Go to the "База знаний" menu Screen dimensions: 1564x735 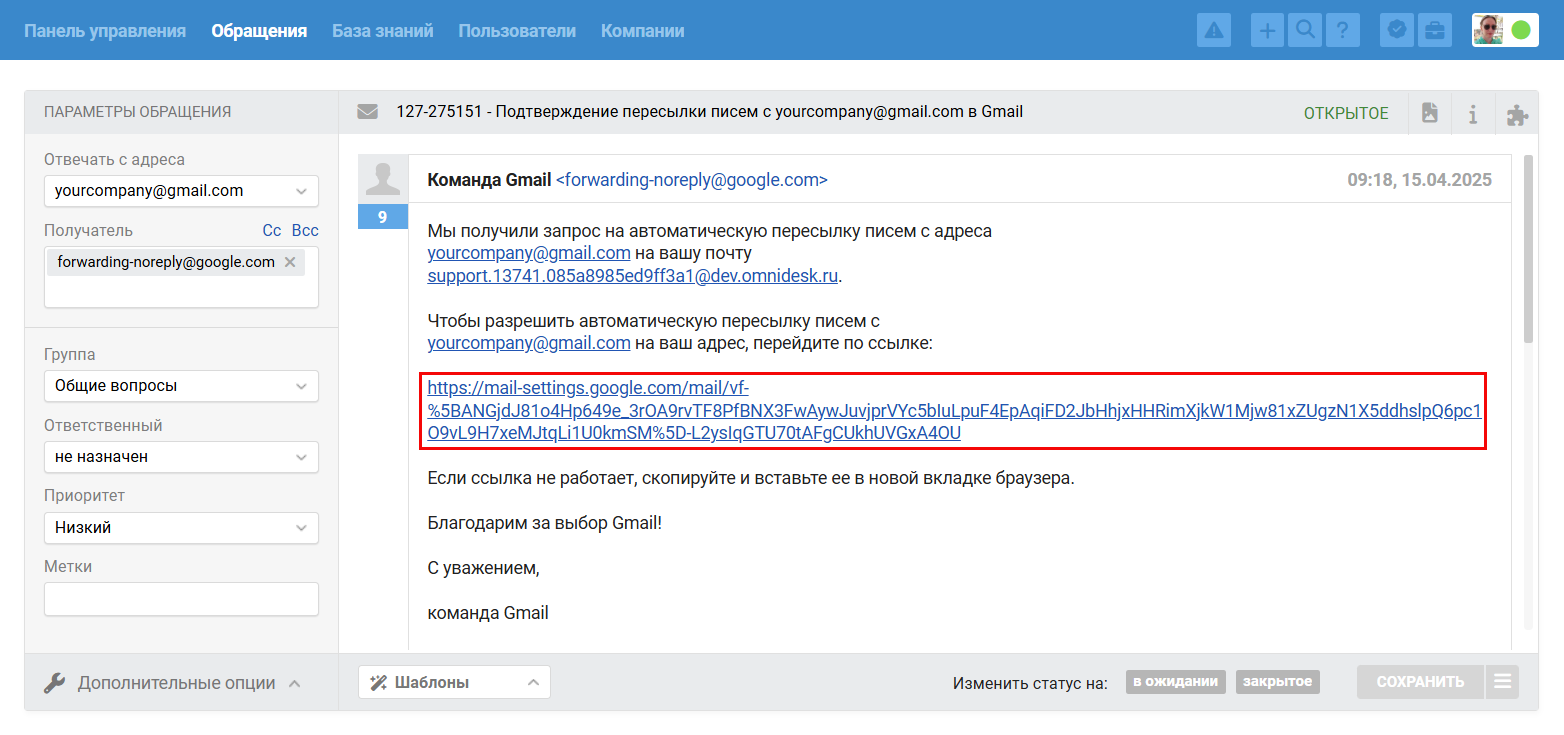click(383, 31)
